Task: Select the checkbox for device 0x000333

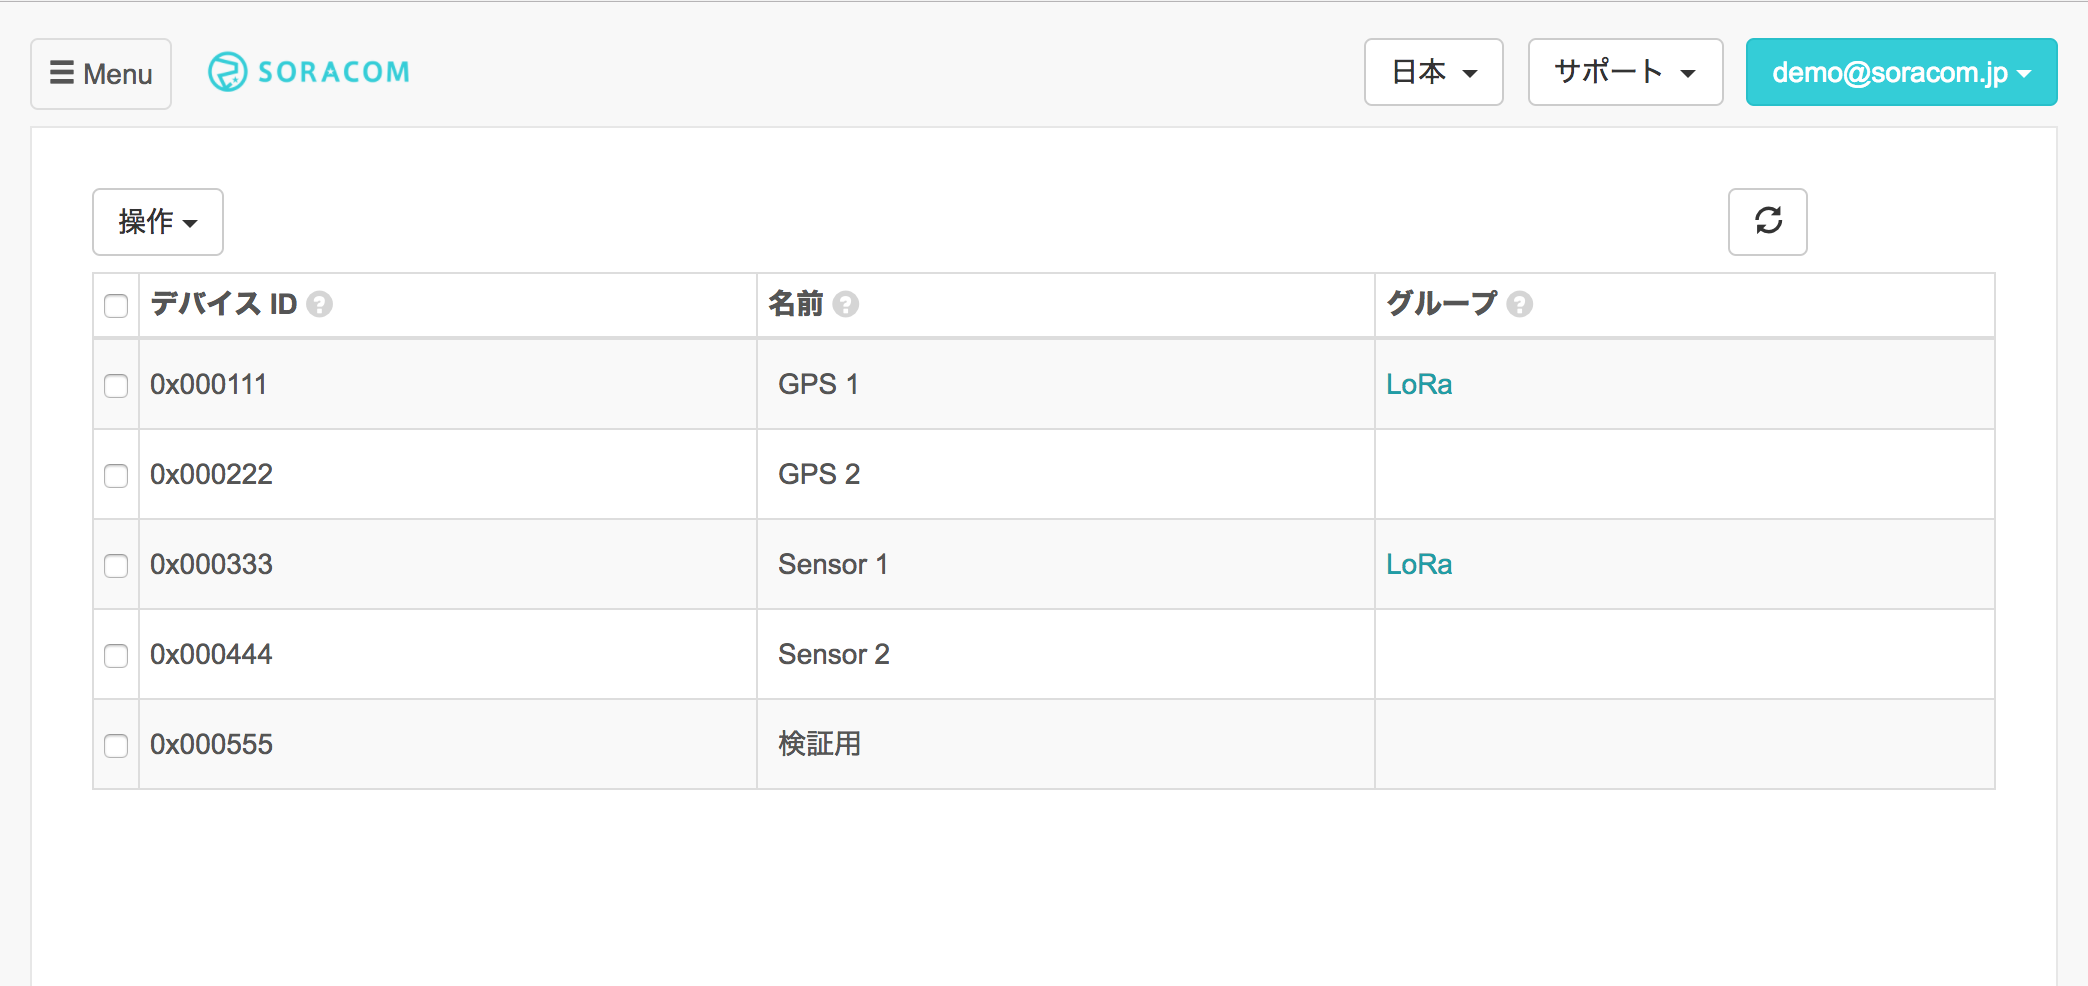Action: click(116, 565)
